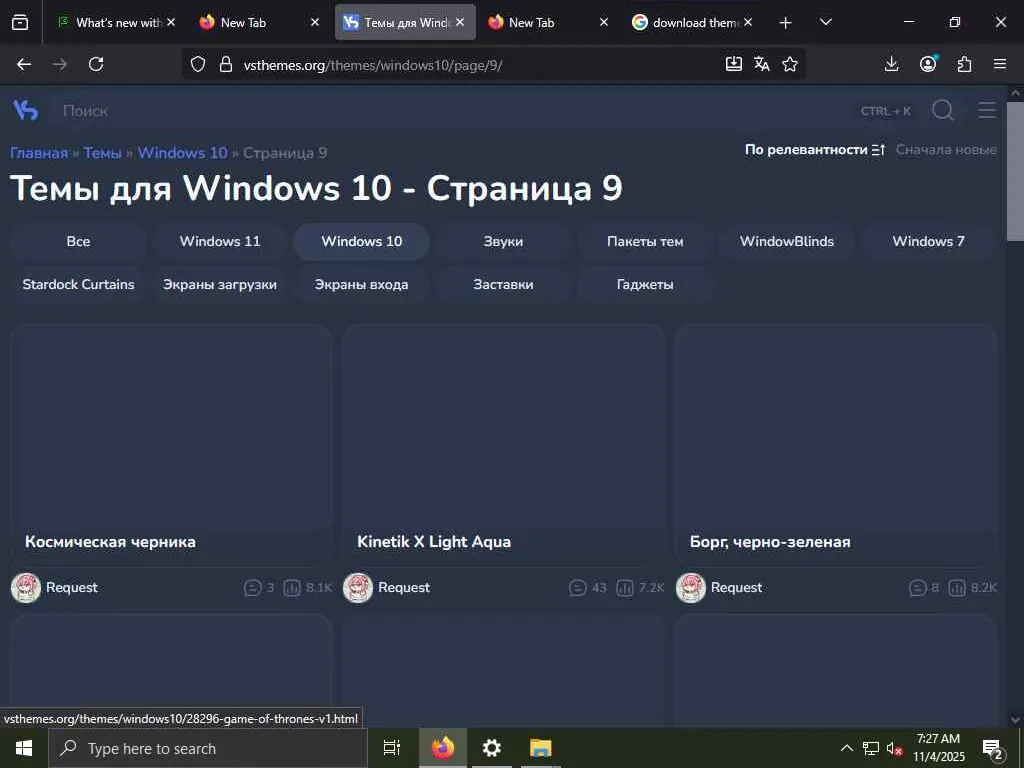Open Settings gear on taskbar
Viewport: 1024px width, 768px height.
pyautogui.click(x=491, y=748)
